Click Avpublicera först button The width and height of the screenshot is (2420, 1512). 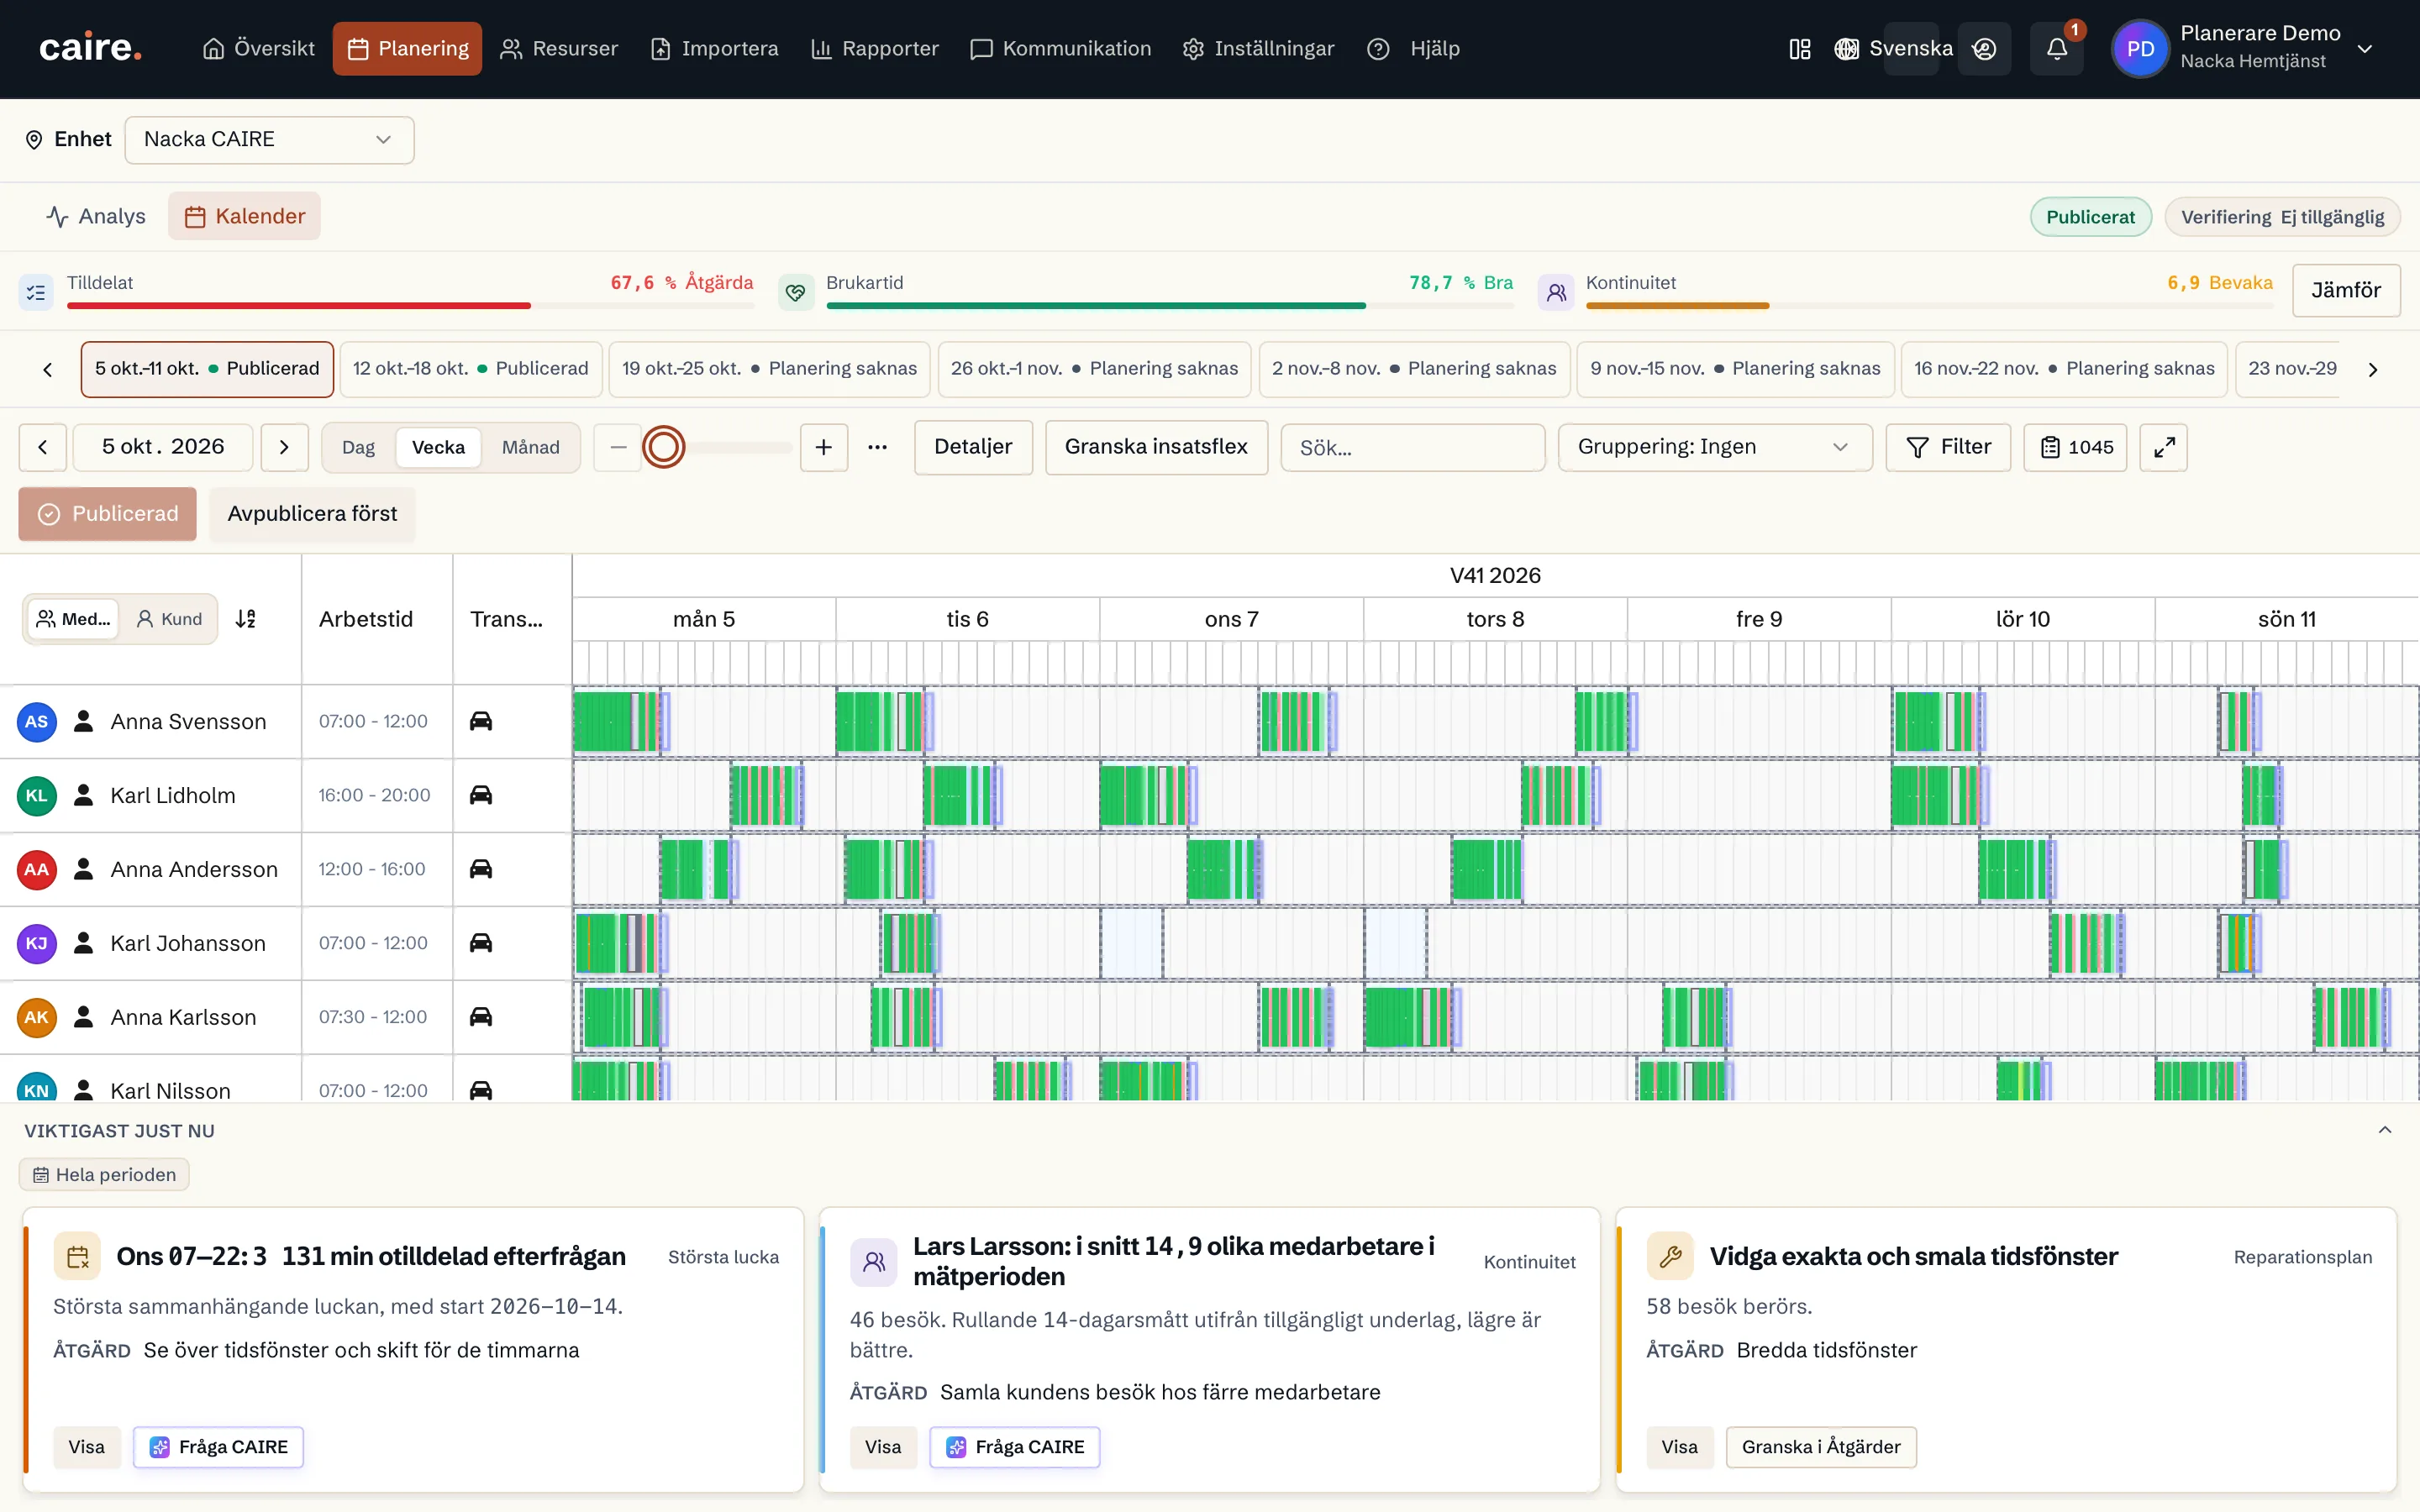click(312, 514)
